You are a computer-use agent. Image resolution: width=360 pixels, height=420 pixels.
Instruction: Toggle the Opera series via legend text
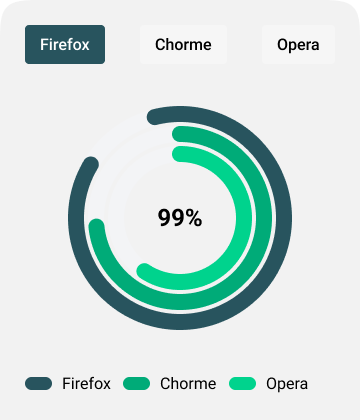coord(287,384)
